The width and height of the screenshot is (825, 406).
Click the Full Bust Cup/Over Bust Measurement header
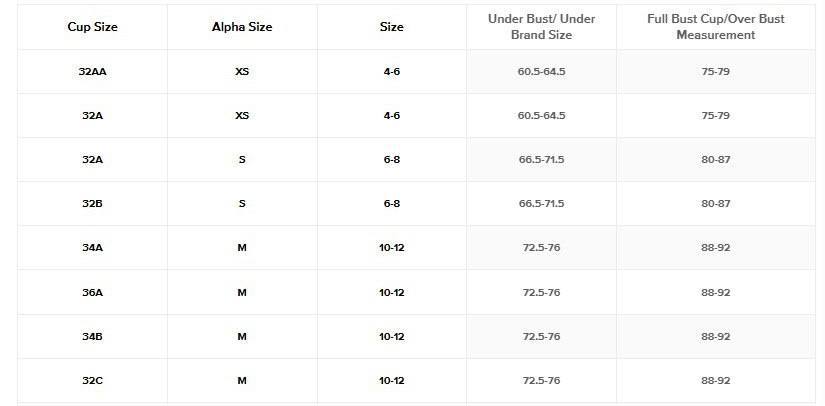[715, 27]
